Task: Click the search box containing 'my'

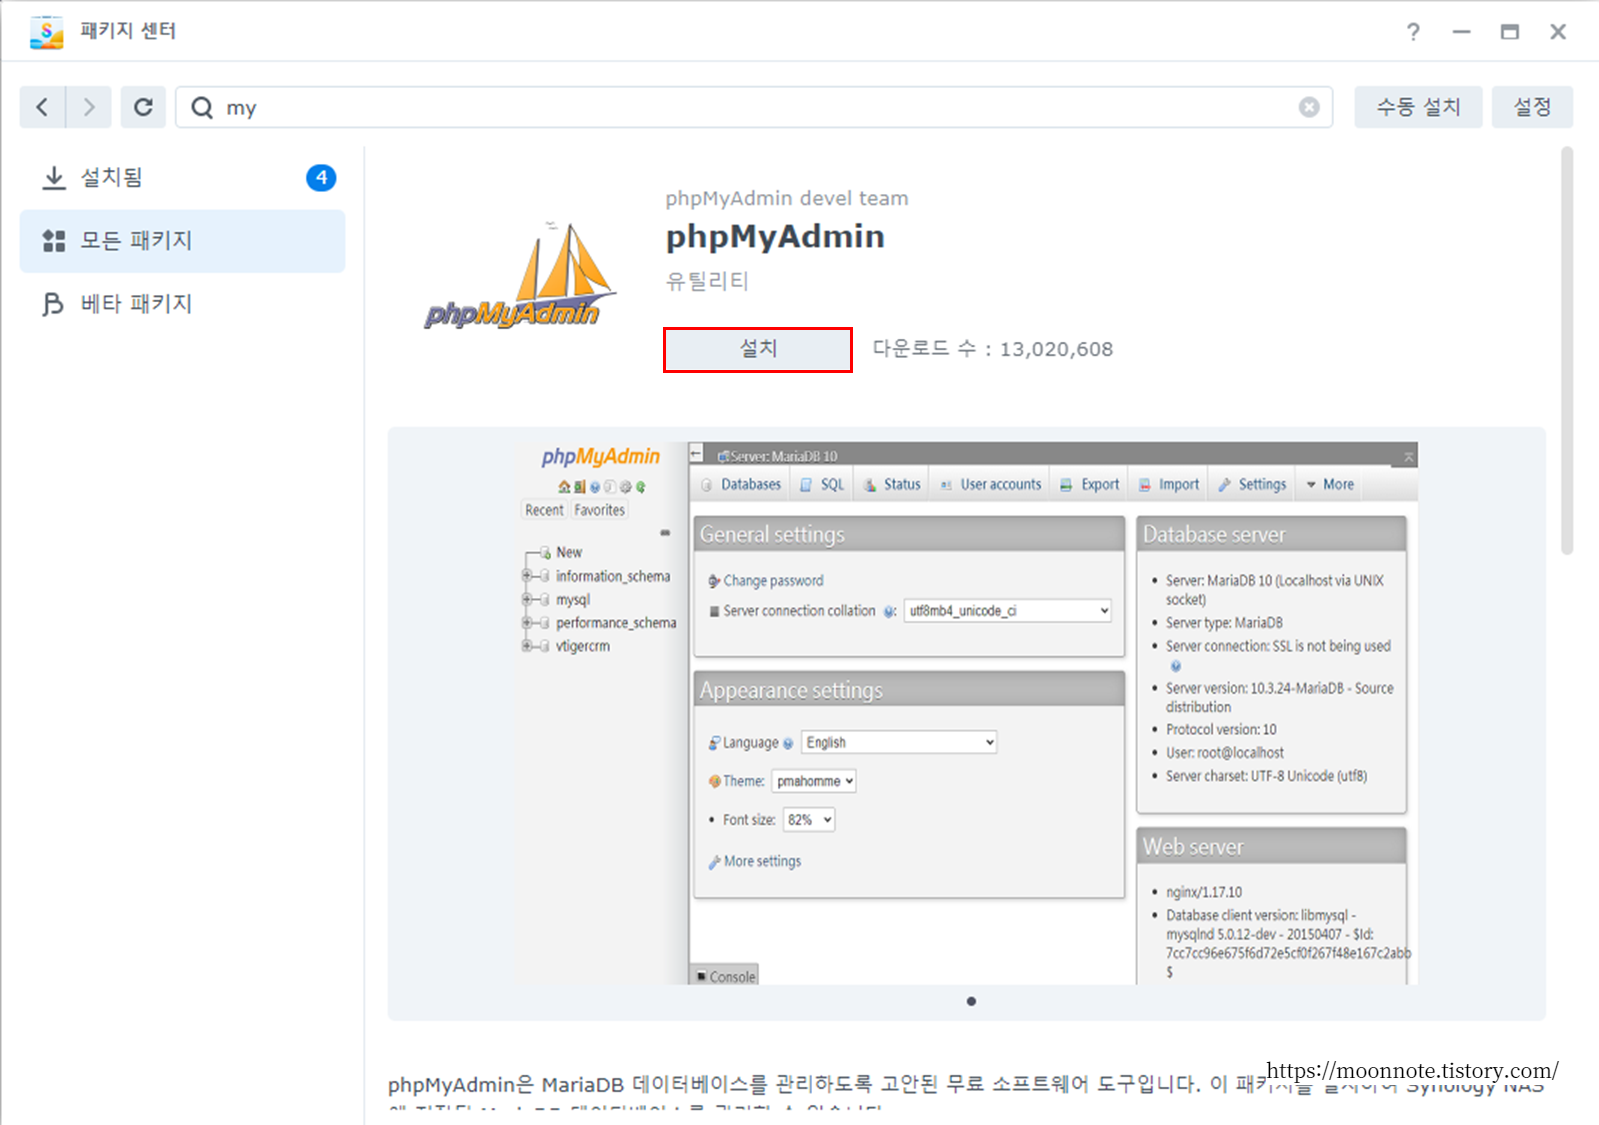Action: click(x=754, y=107)
